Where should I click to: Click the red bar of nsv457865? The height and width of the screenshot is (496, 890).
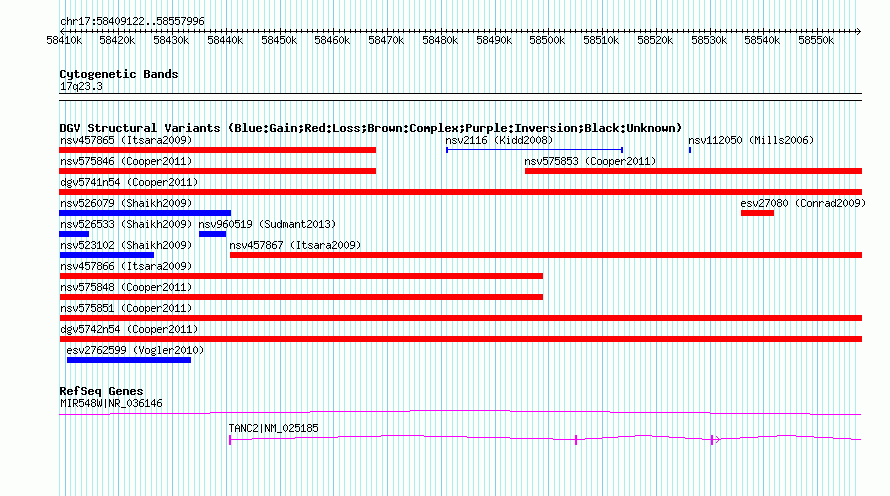tap(217, 150)
